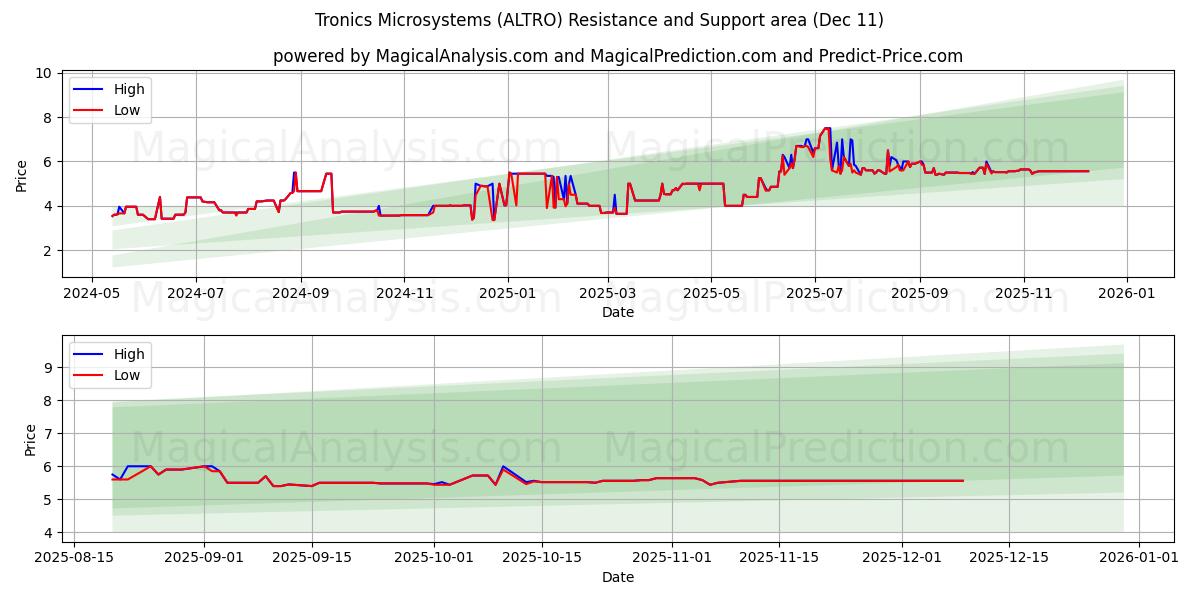Click the 'Low' label in the top chart legend
1200x600 pixels.
click(127, 111)
